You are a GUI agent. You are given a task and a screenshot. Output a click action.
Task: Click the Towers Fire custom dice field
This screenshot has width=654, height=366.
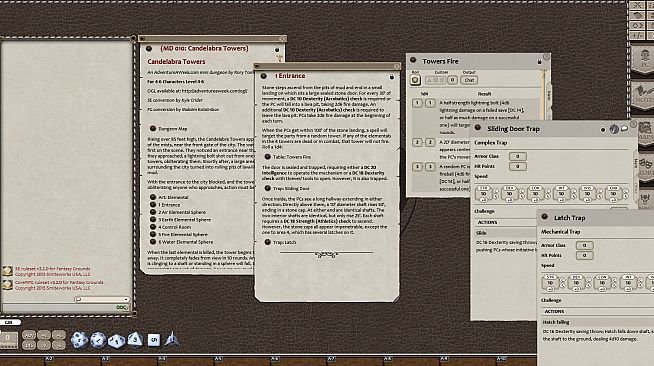point(435,80)
